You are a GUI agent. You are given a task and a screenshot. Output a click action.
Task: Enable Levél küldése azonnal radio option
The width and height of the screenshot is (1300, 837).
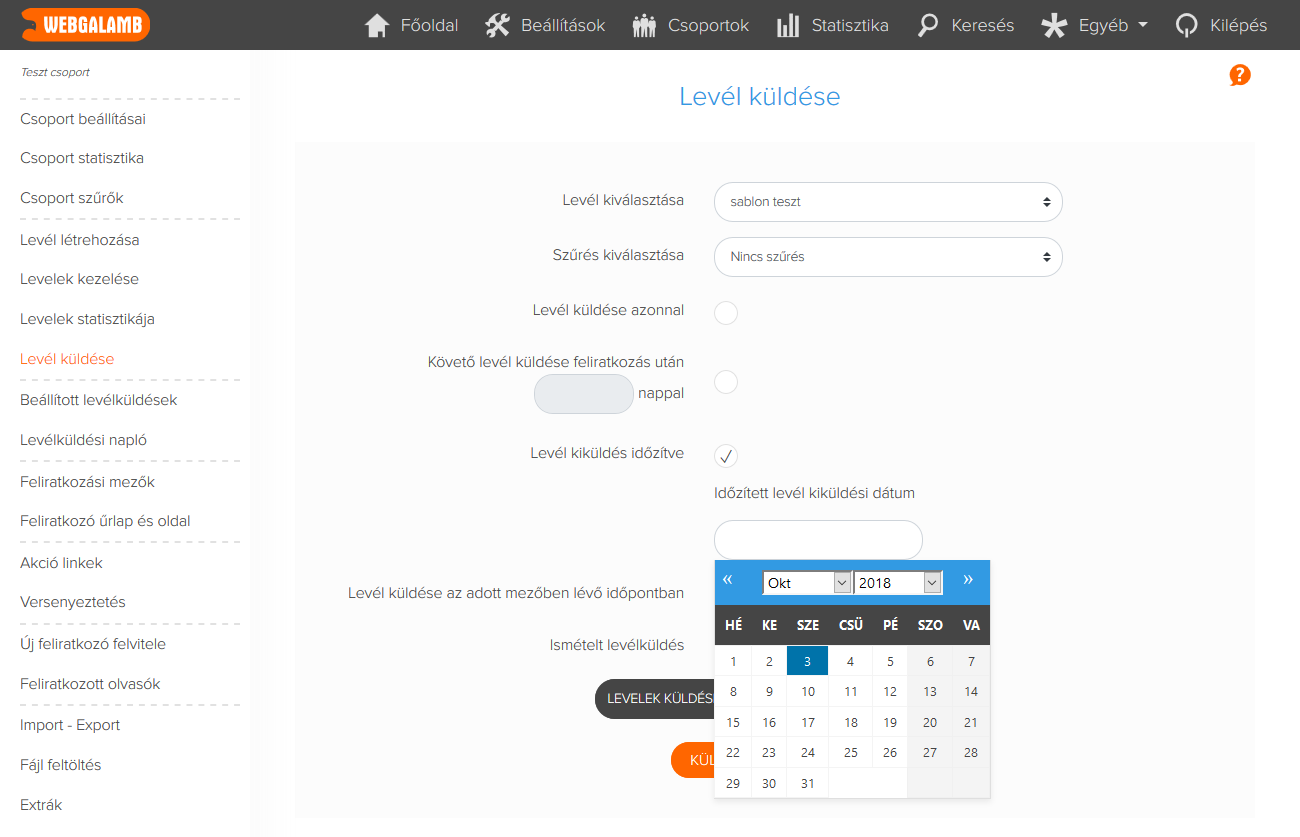click(x=726, y=313)
